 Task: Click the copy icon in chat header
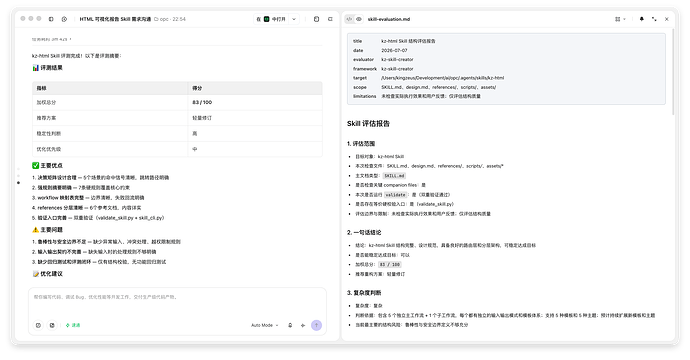pos(316,19)
